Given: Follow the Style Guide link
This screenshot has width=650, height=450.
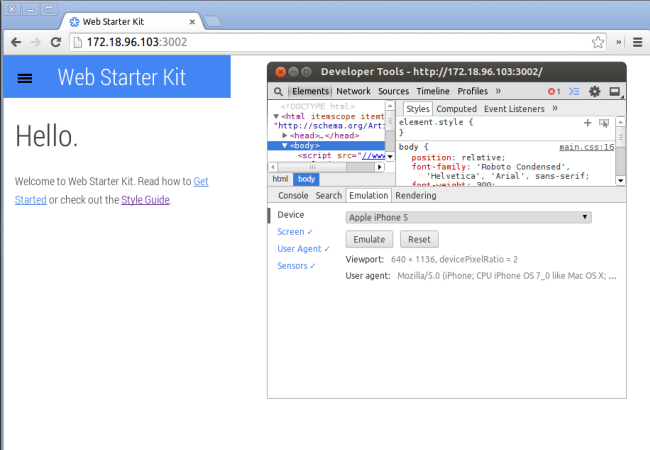Looking at the screenshot, I should tap(145, 200).
